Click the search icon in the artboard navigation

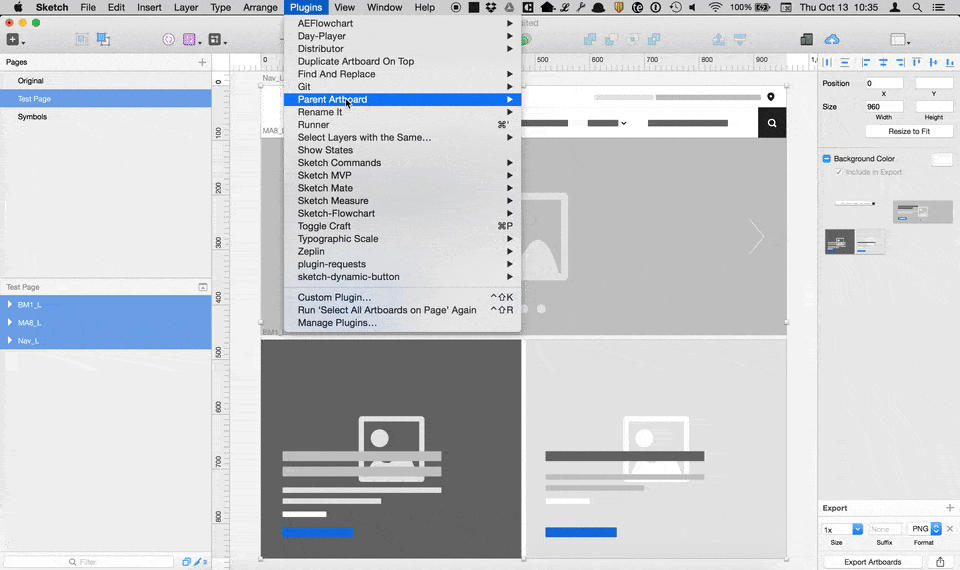772,122
